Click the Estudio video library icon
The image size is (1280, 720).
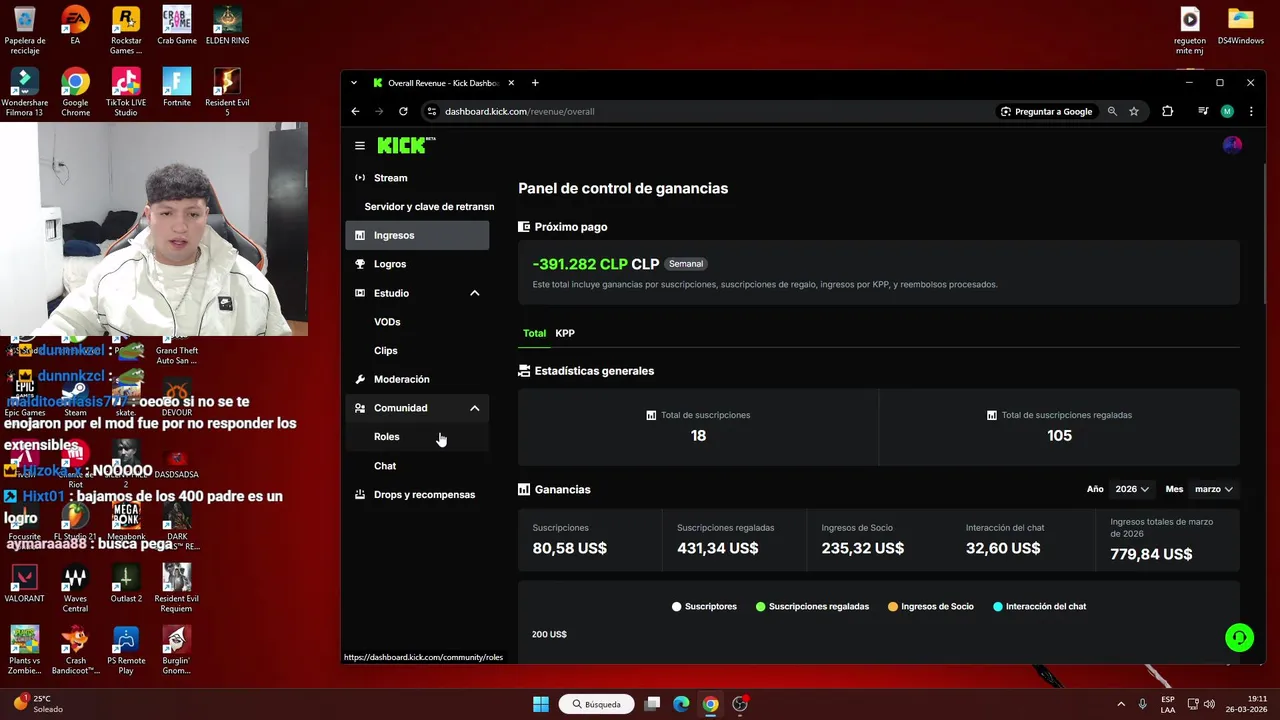point(360,293)
